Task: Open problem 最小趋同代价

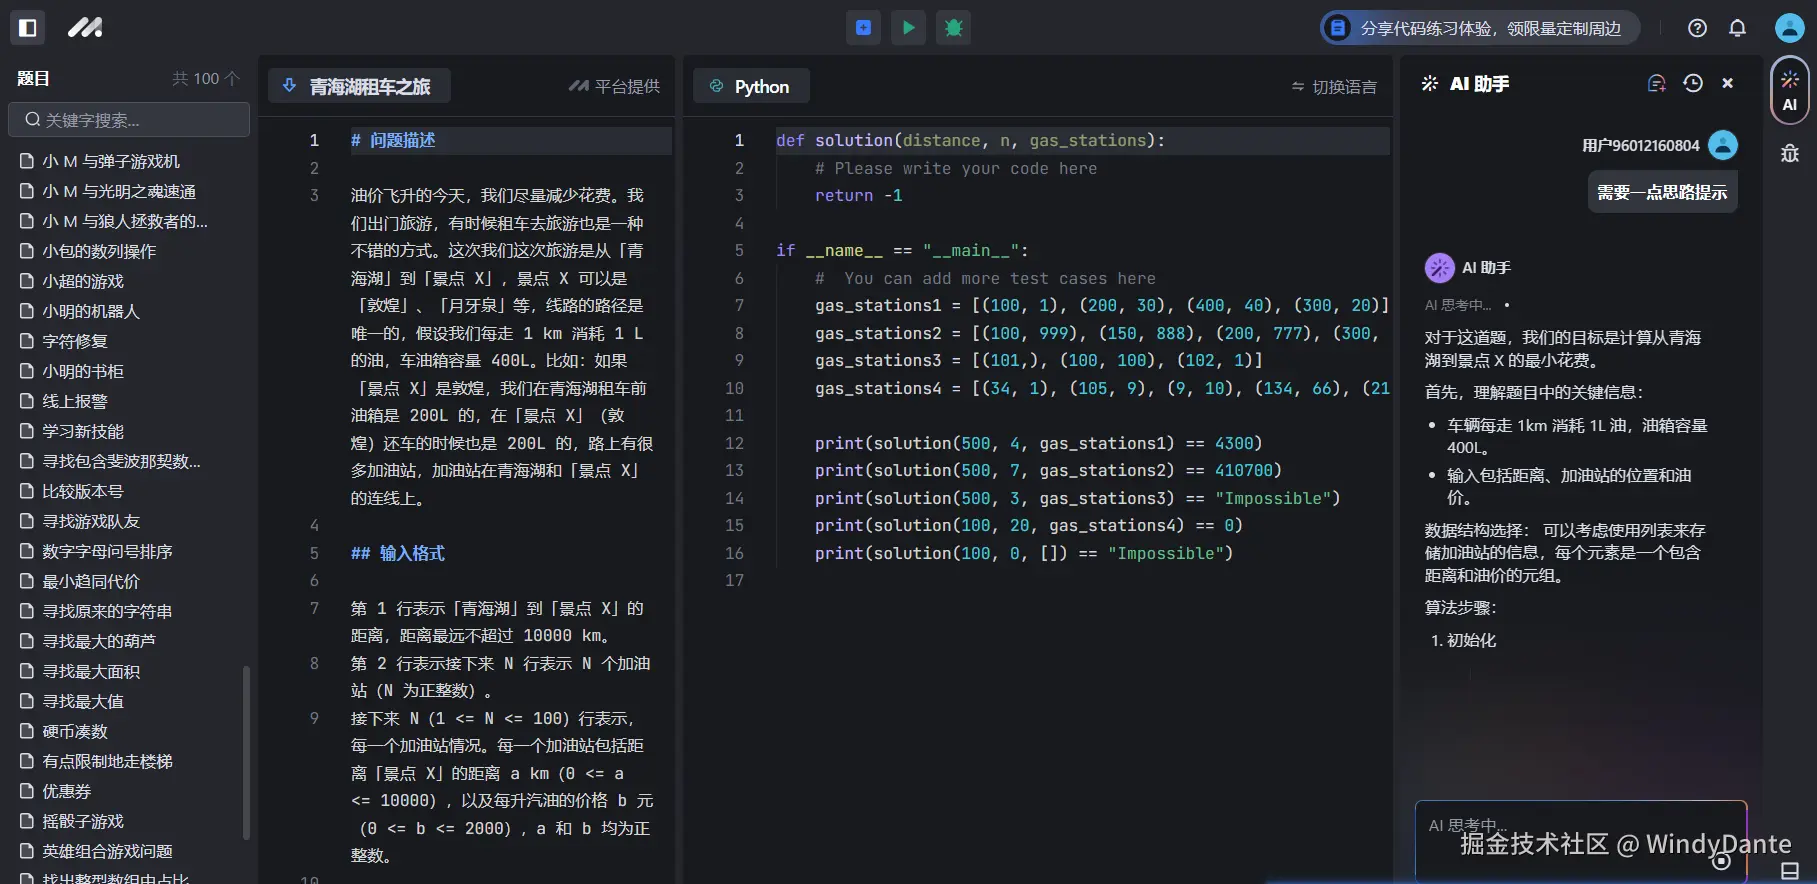Action: pos(90,581)
